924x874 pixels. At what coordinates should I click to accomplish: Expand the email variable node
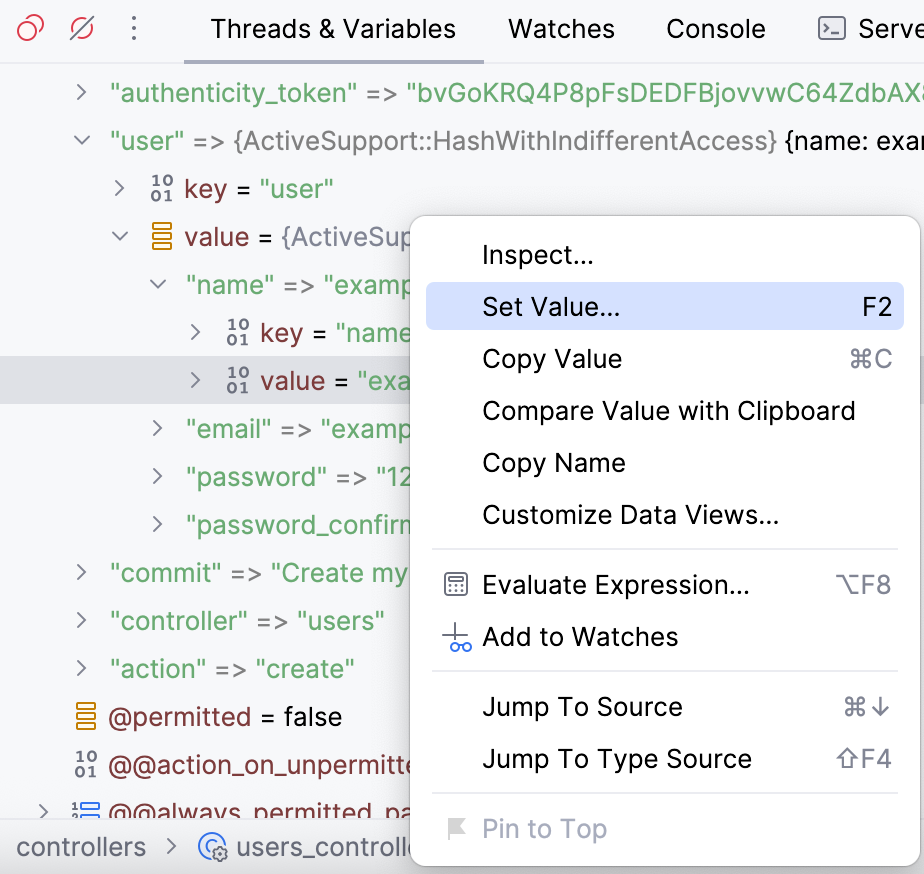[157, 429]
